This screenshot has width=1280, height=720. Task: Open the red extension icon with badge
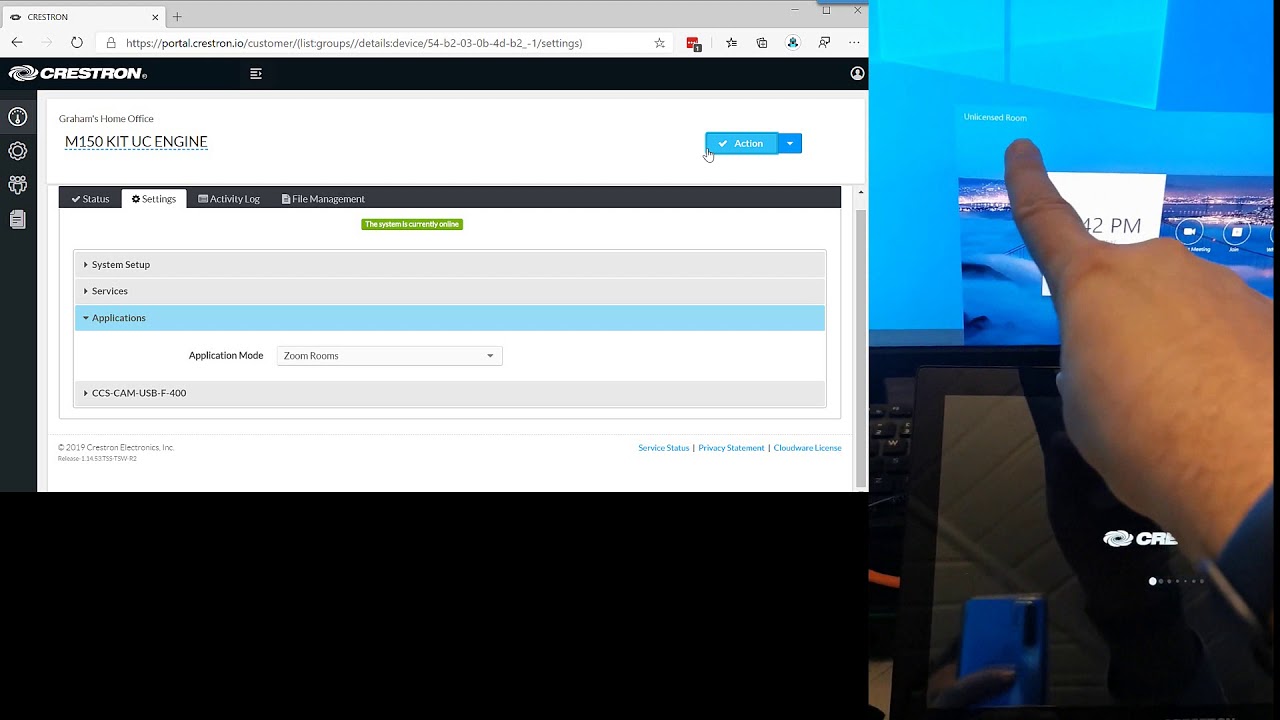click(x=693, y=43)
